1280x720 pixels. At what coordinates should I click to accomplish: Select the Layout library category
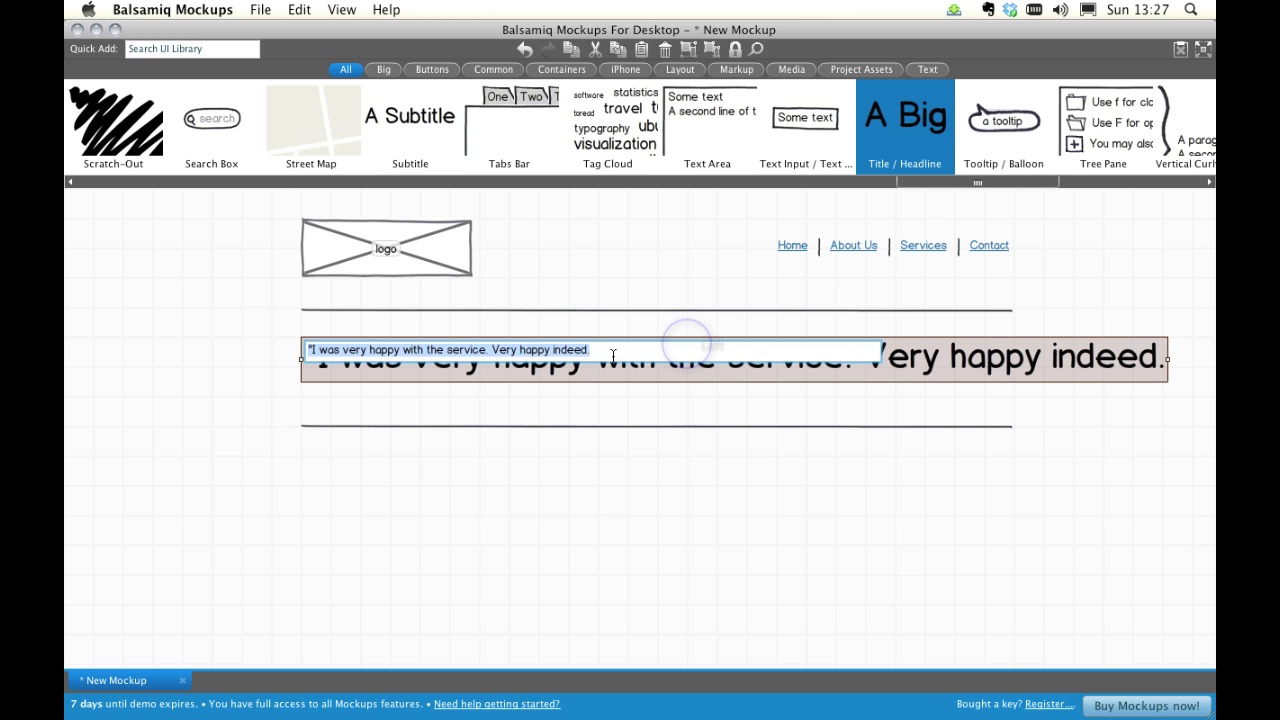pos(680,69)
